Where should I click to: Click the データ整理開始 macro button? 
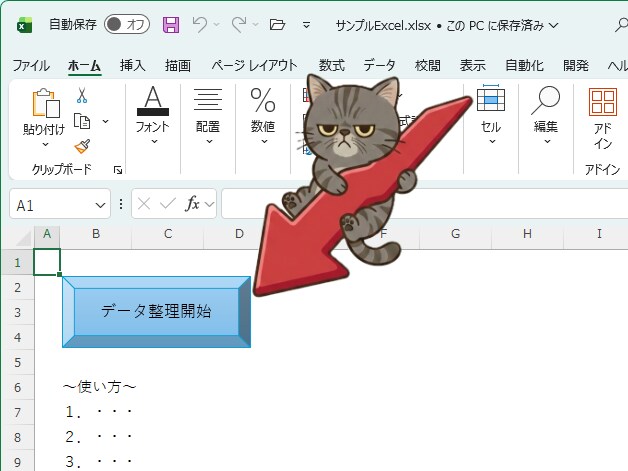tap(157, 312)
